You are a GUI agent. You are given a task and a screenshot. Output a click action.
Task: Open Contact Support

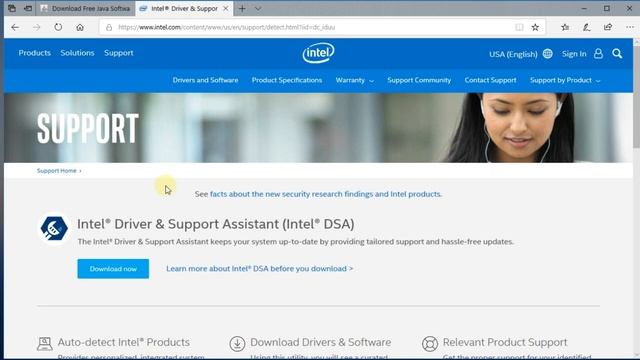point(490,80)
